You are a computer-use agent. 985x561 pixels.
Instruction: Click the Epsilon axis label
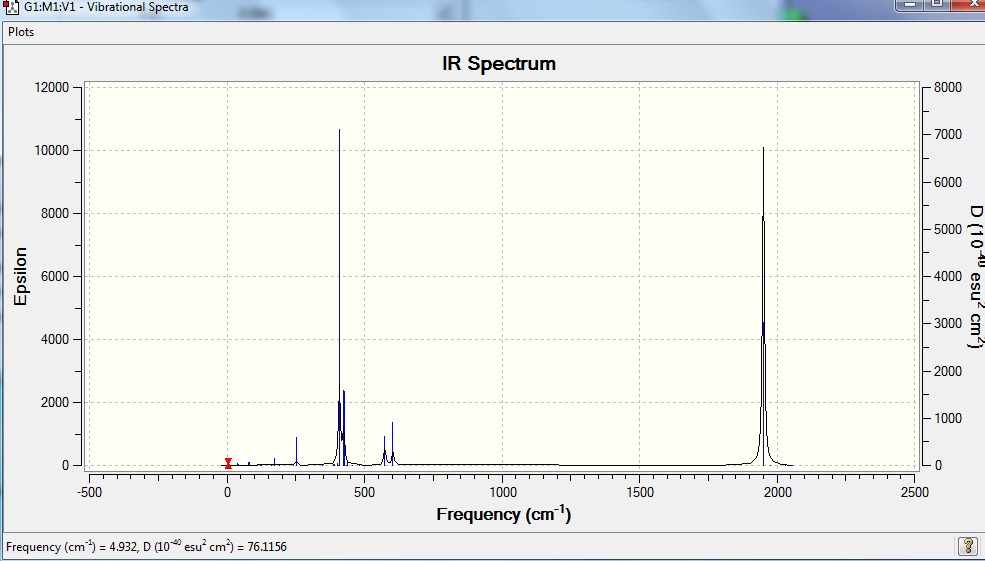21,276
